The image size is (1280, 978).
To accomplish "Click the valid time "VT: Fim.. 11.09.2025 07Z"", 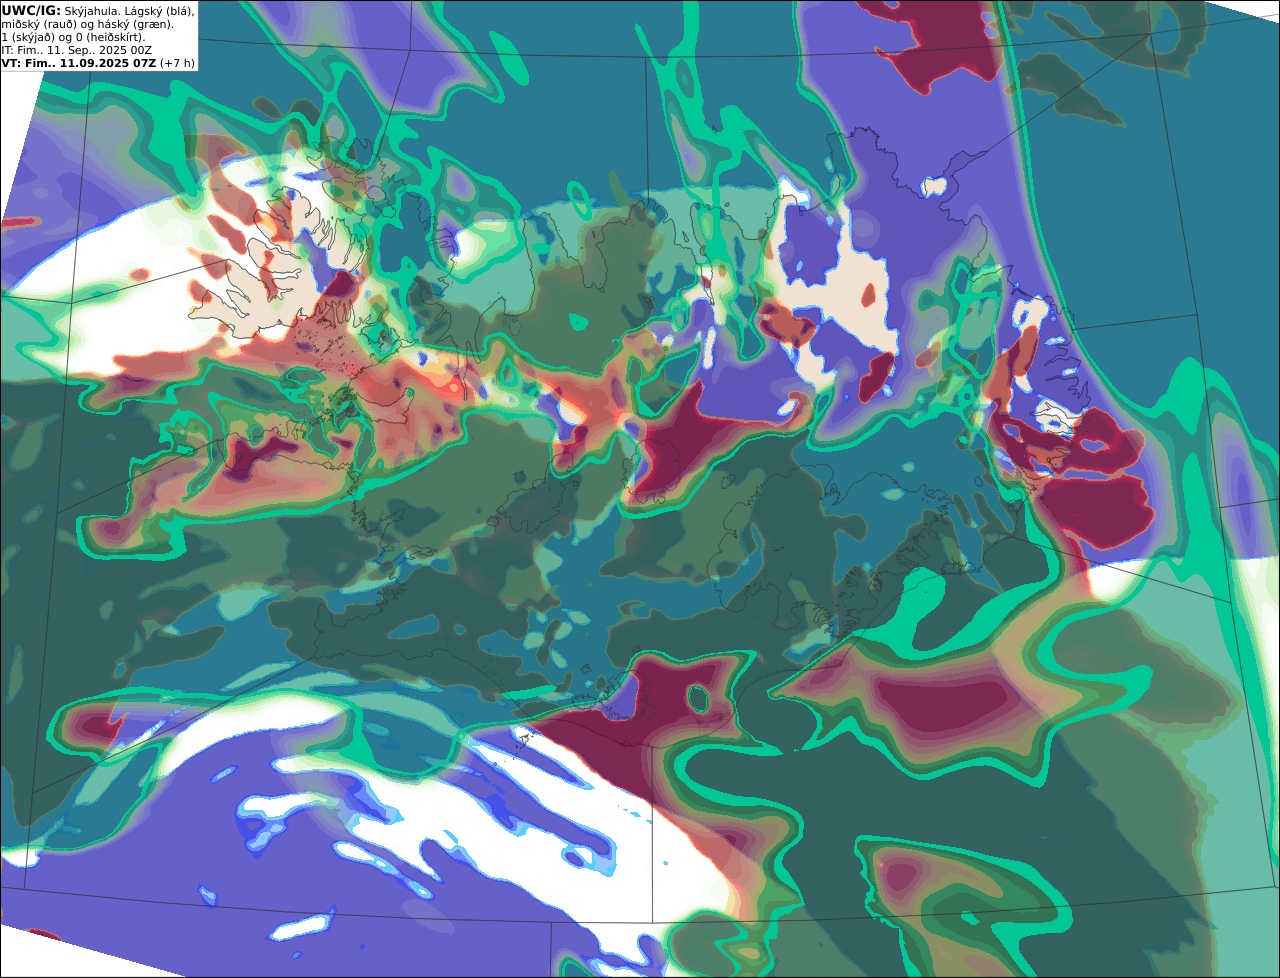I will coord(79,63).
